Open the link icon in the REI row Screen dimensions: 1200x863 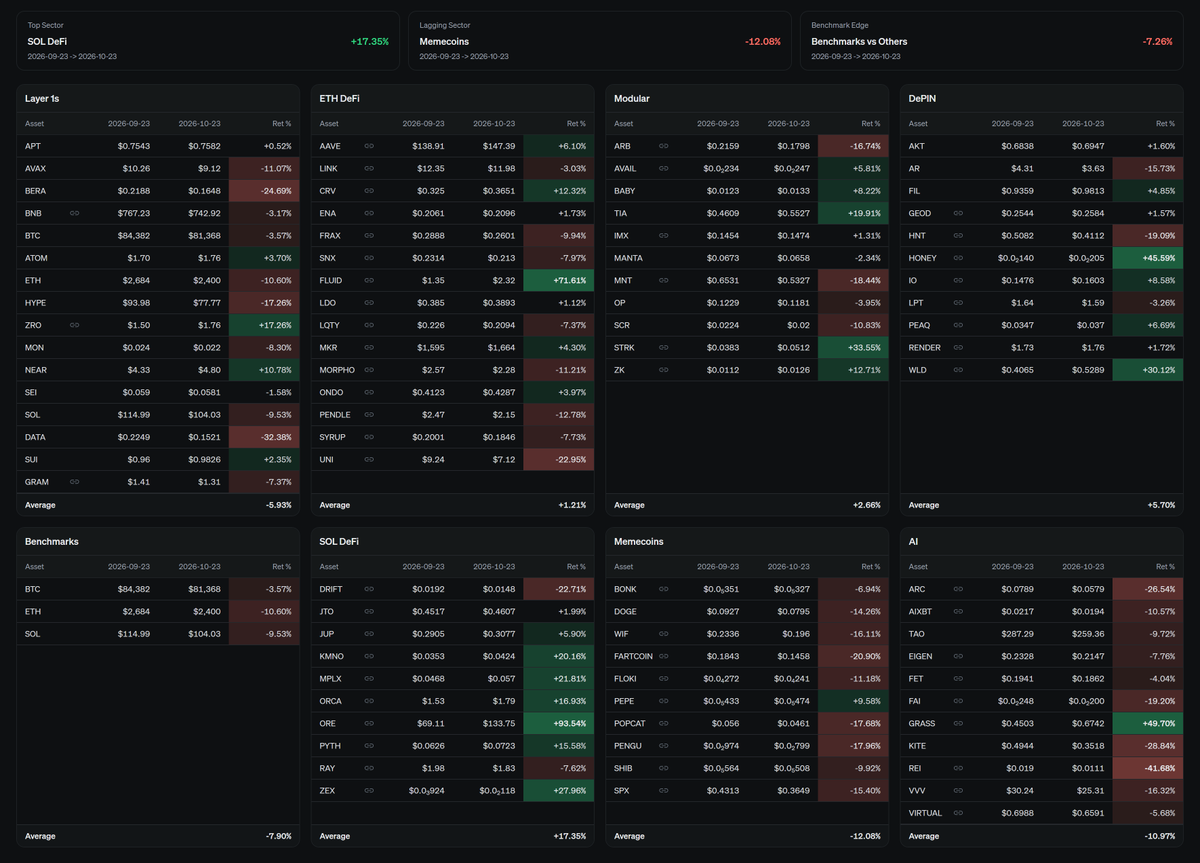958,768
